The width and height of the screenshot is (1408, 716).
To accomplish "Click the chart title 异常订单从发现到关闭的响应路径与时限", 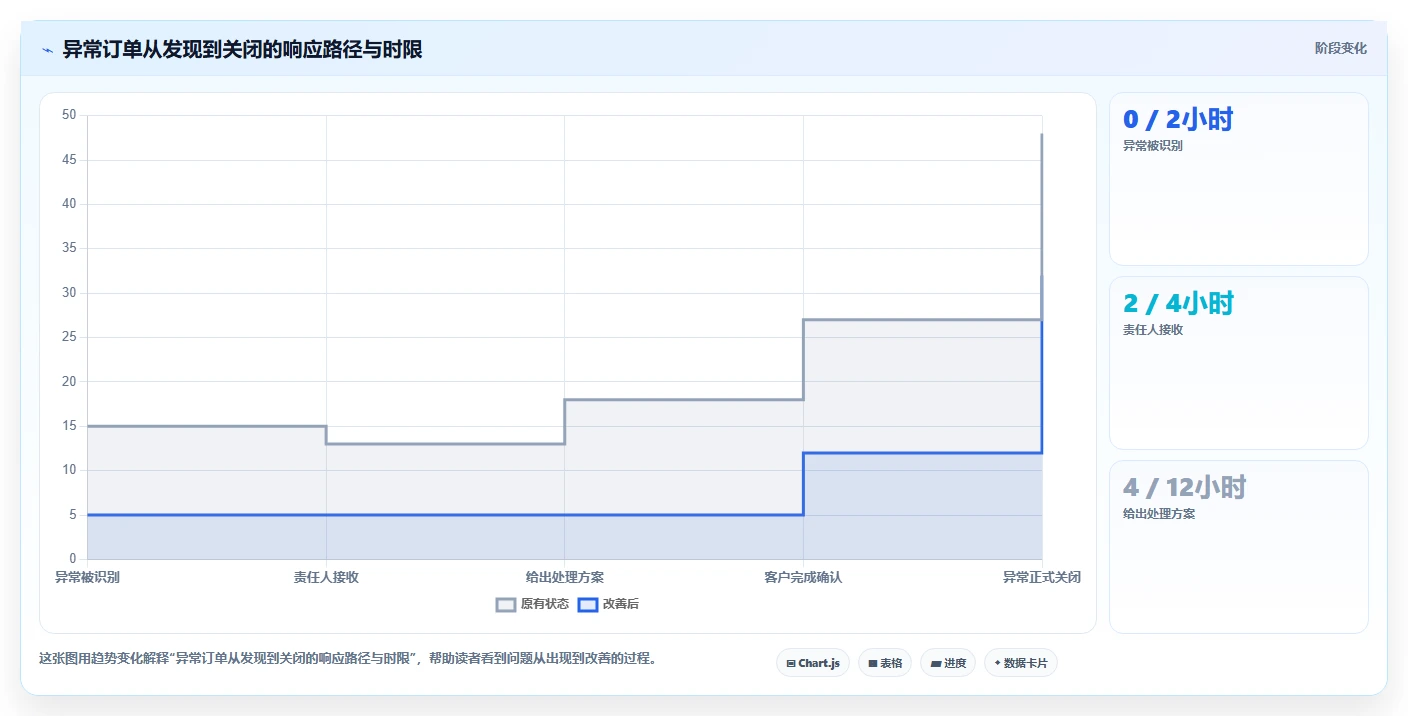I will 242,49.
